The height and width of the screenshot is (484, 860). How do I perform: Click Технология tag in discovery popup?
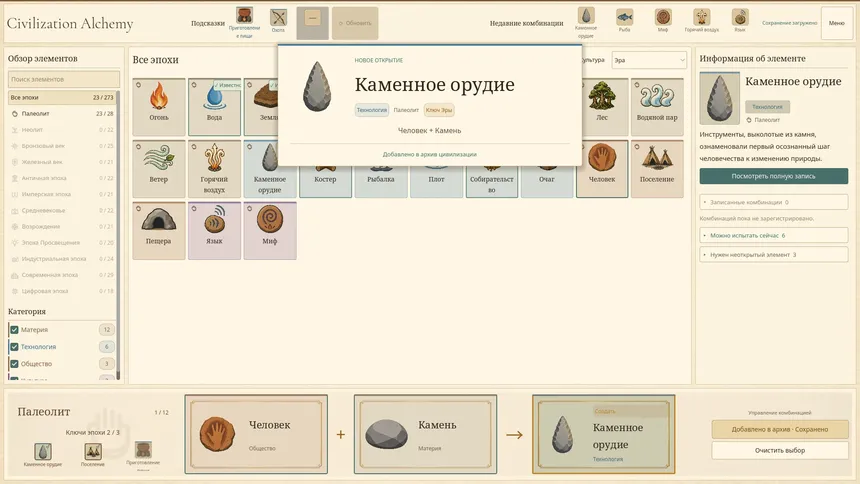[x=372, y=110]
